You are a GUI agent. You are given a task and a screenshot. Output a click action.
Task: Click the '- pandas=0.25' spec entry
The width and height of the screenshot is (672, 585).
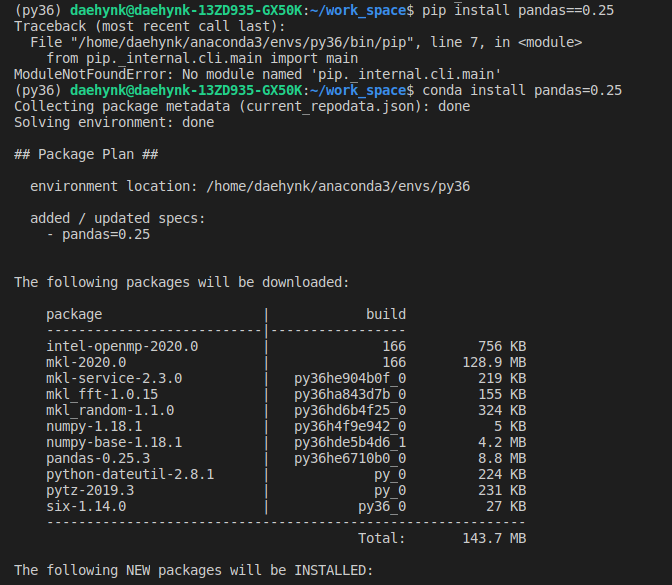click(x=98, y=234)
